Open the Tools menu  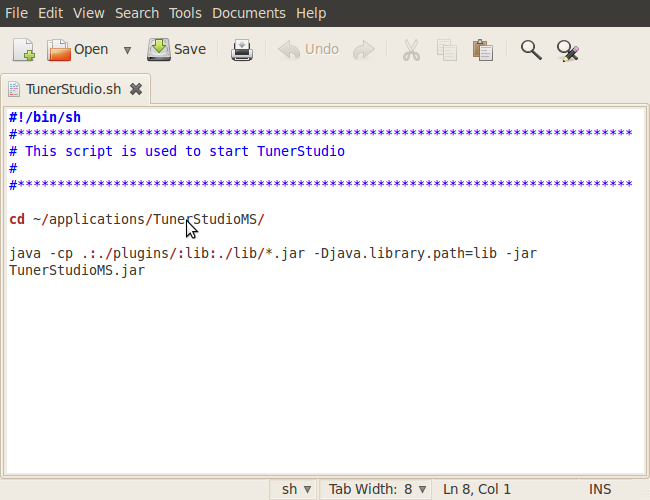click(185, 13)
